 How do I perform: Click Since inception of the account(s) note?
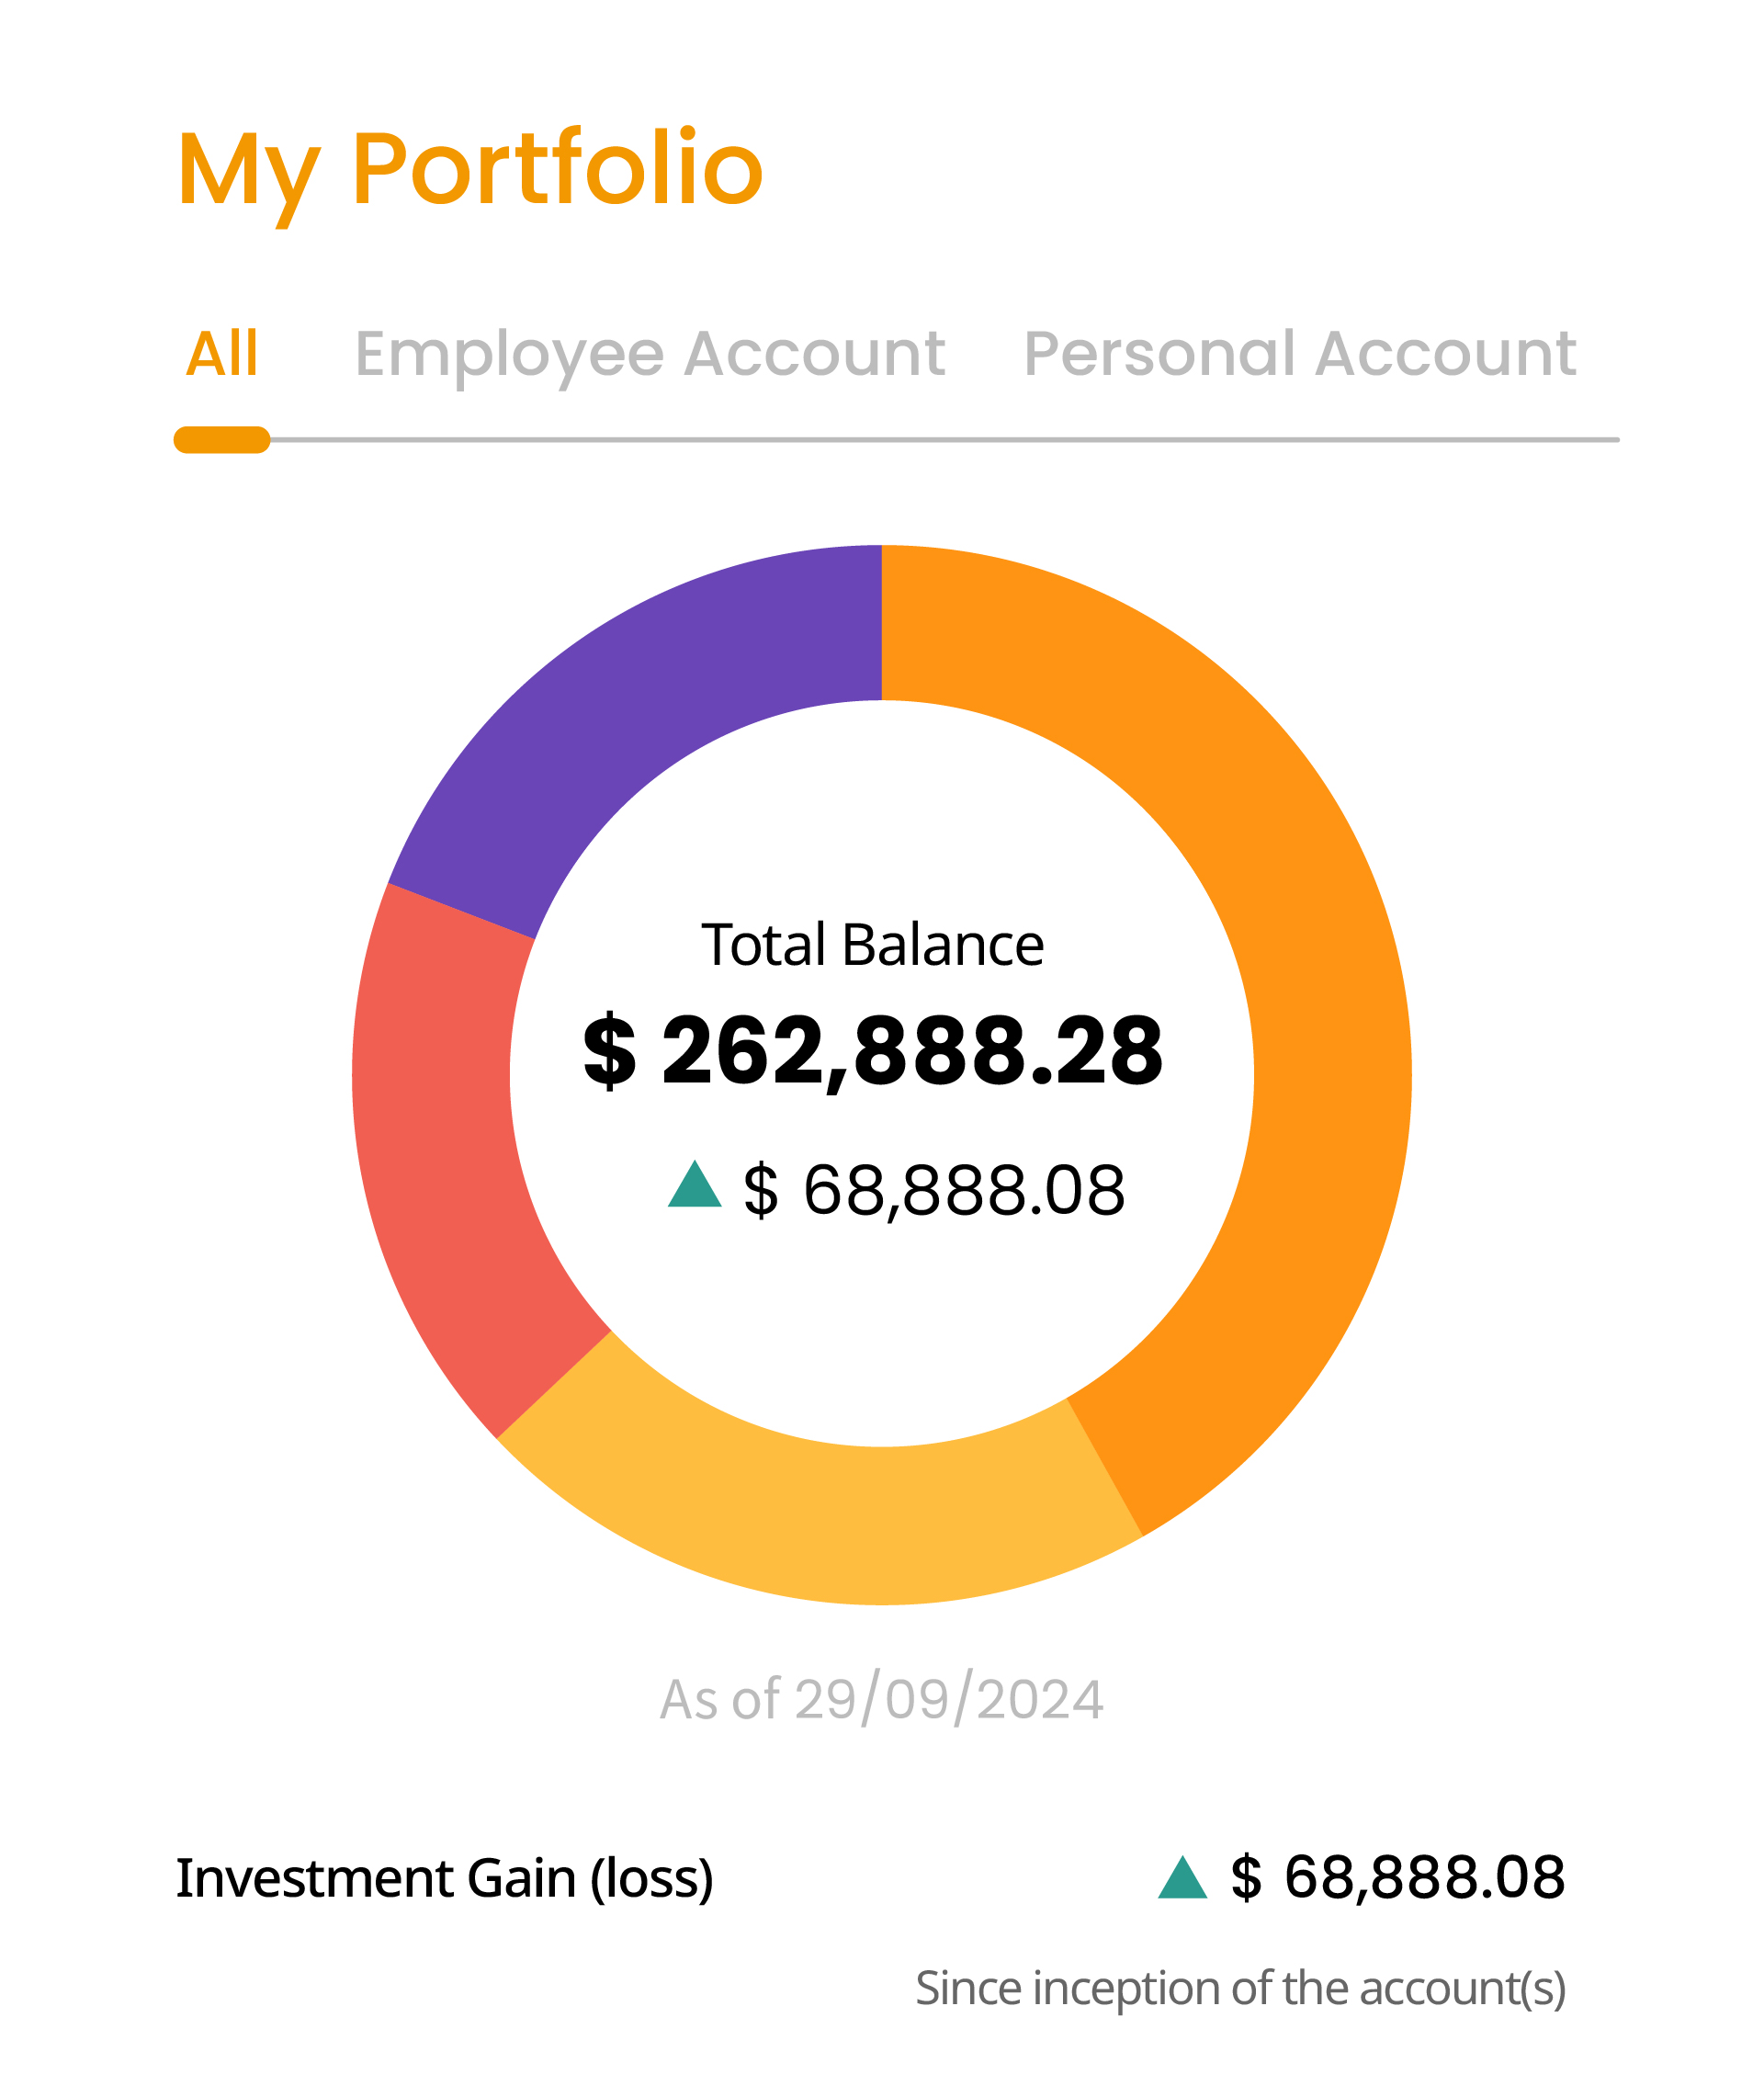click(1241, 1989)
